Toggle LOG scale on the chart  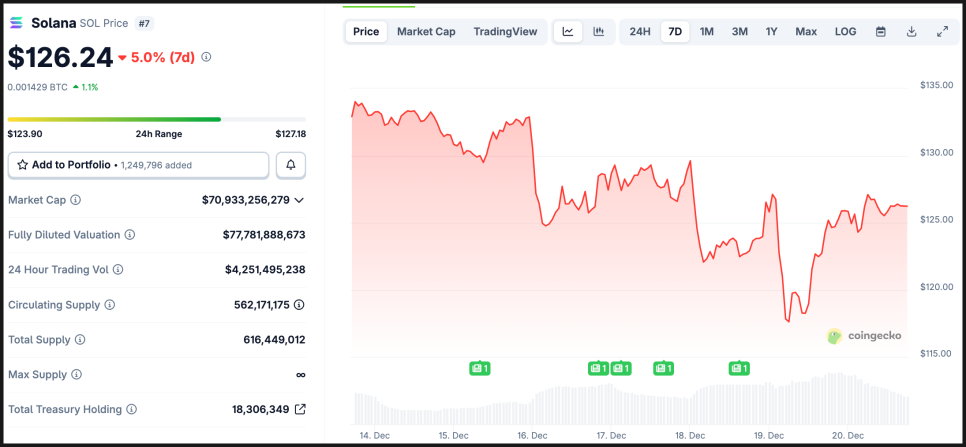click(845, 32)
